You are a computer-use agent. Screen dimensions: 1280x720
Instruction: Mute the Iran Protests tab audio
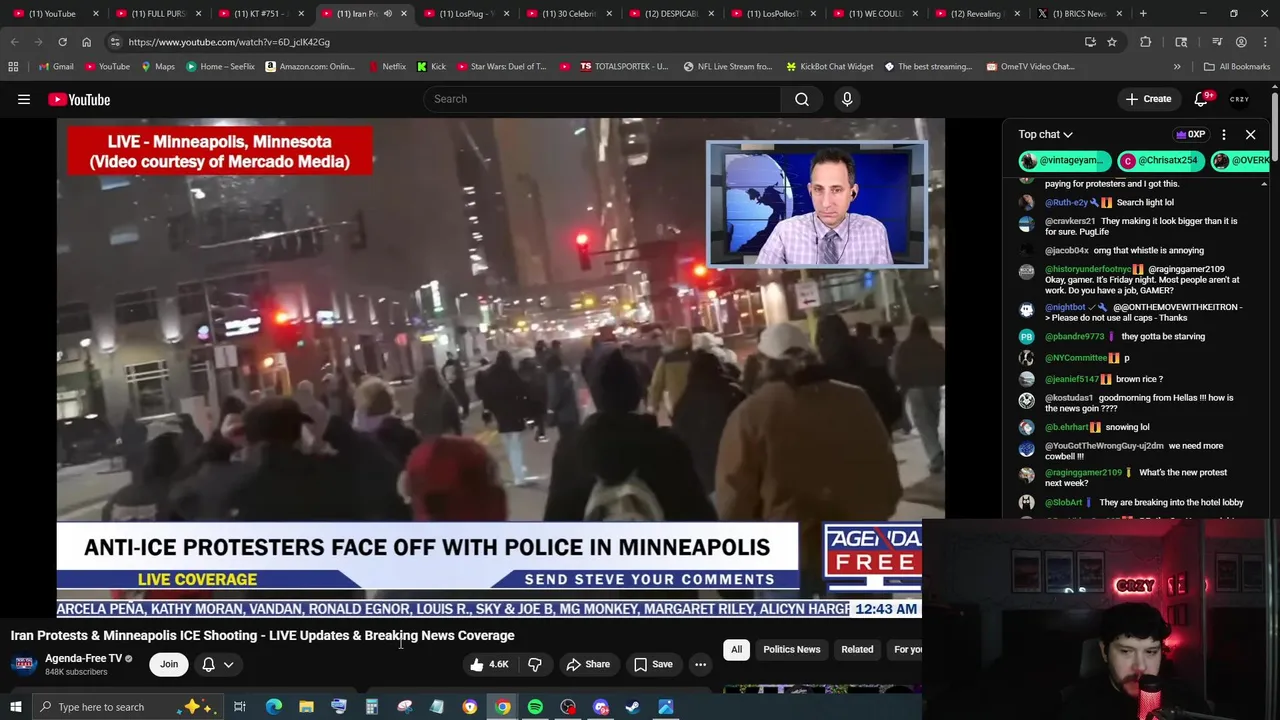tap(388, 14)
